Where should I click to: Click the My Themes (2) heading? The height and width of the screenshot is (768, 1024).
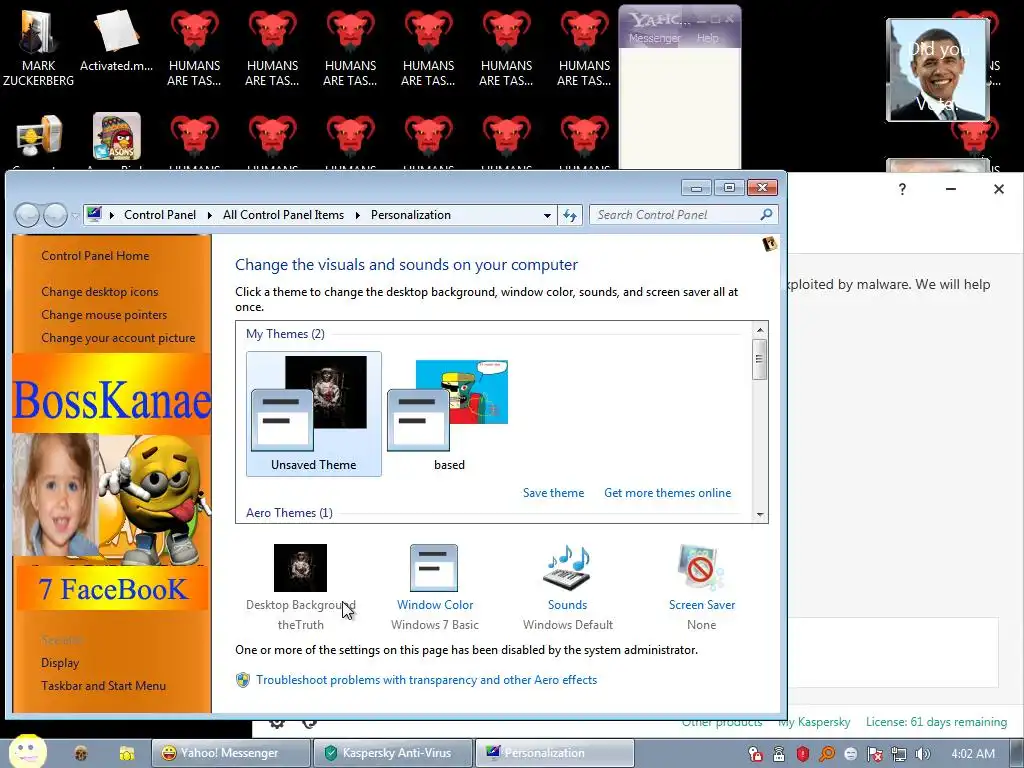pyautogui.click(x=285, y=334)
